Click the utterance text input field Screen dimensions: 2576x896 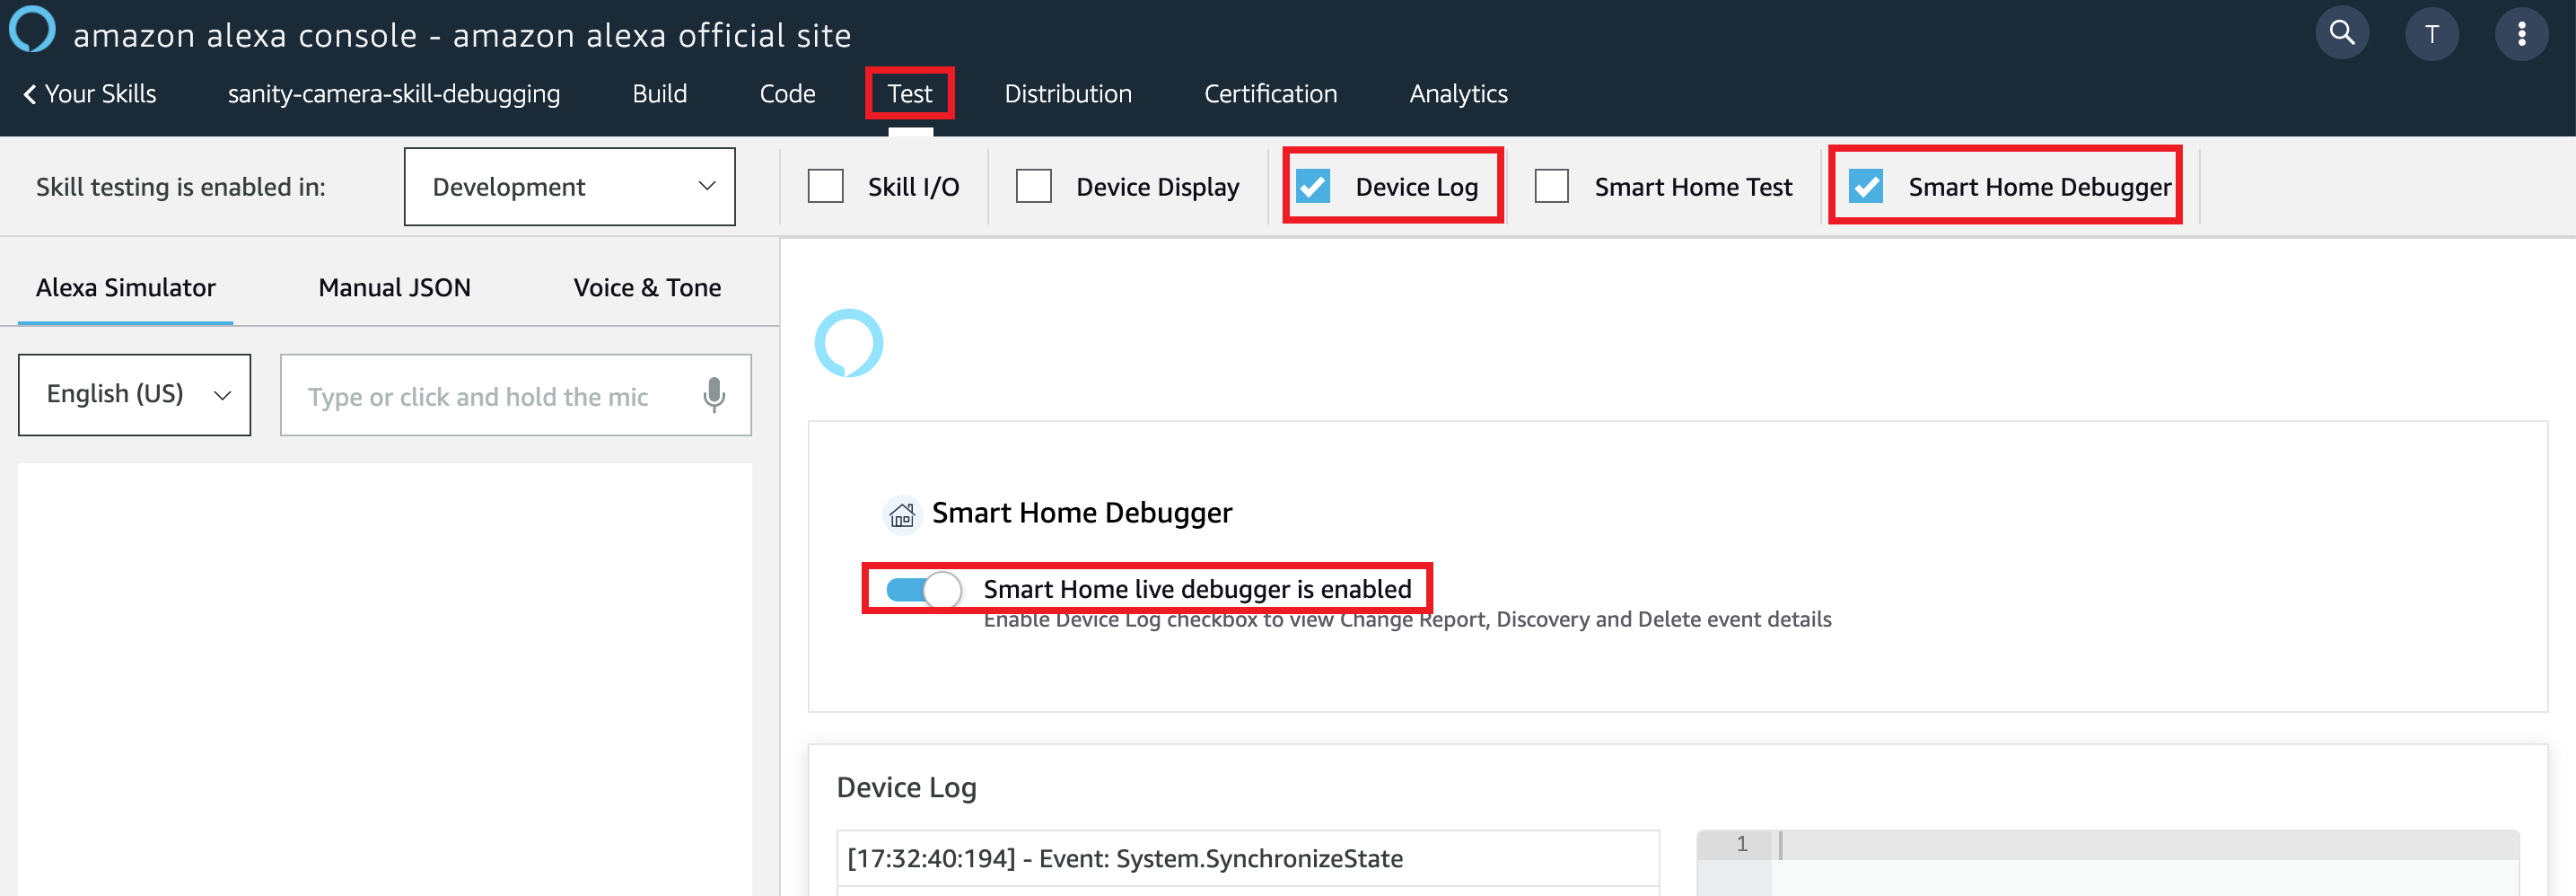click(490, 397)
